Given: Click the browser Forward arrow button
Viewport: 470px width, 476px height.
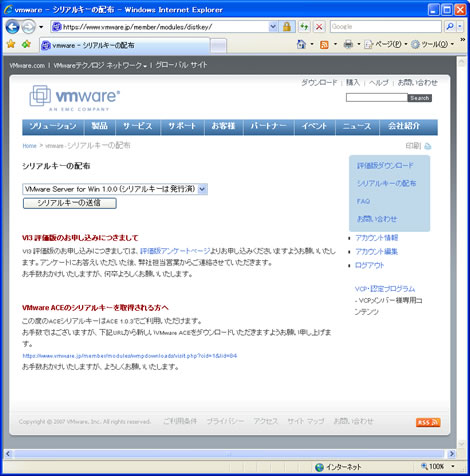Looking at the screenshot, I should pos(28,27).
